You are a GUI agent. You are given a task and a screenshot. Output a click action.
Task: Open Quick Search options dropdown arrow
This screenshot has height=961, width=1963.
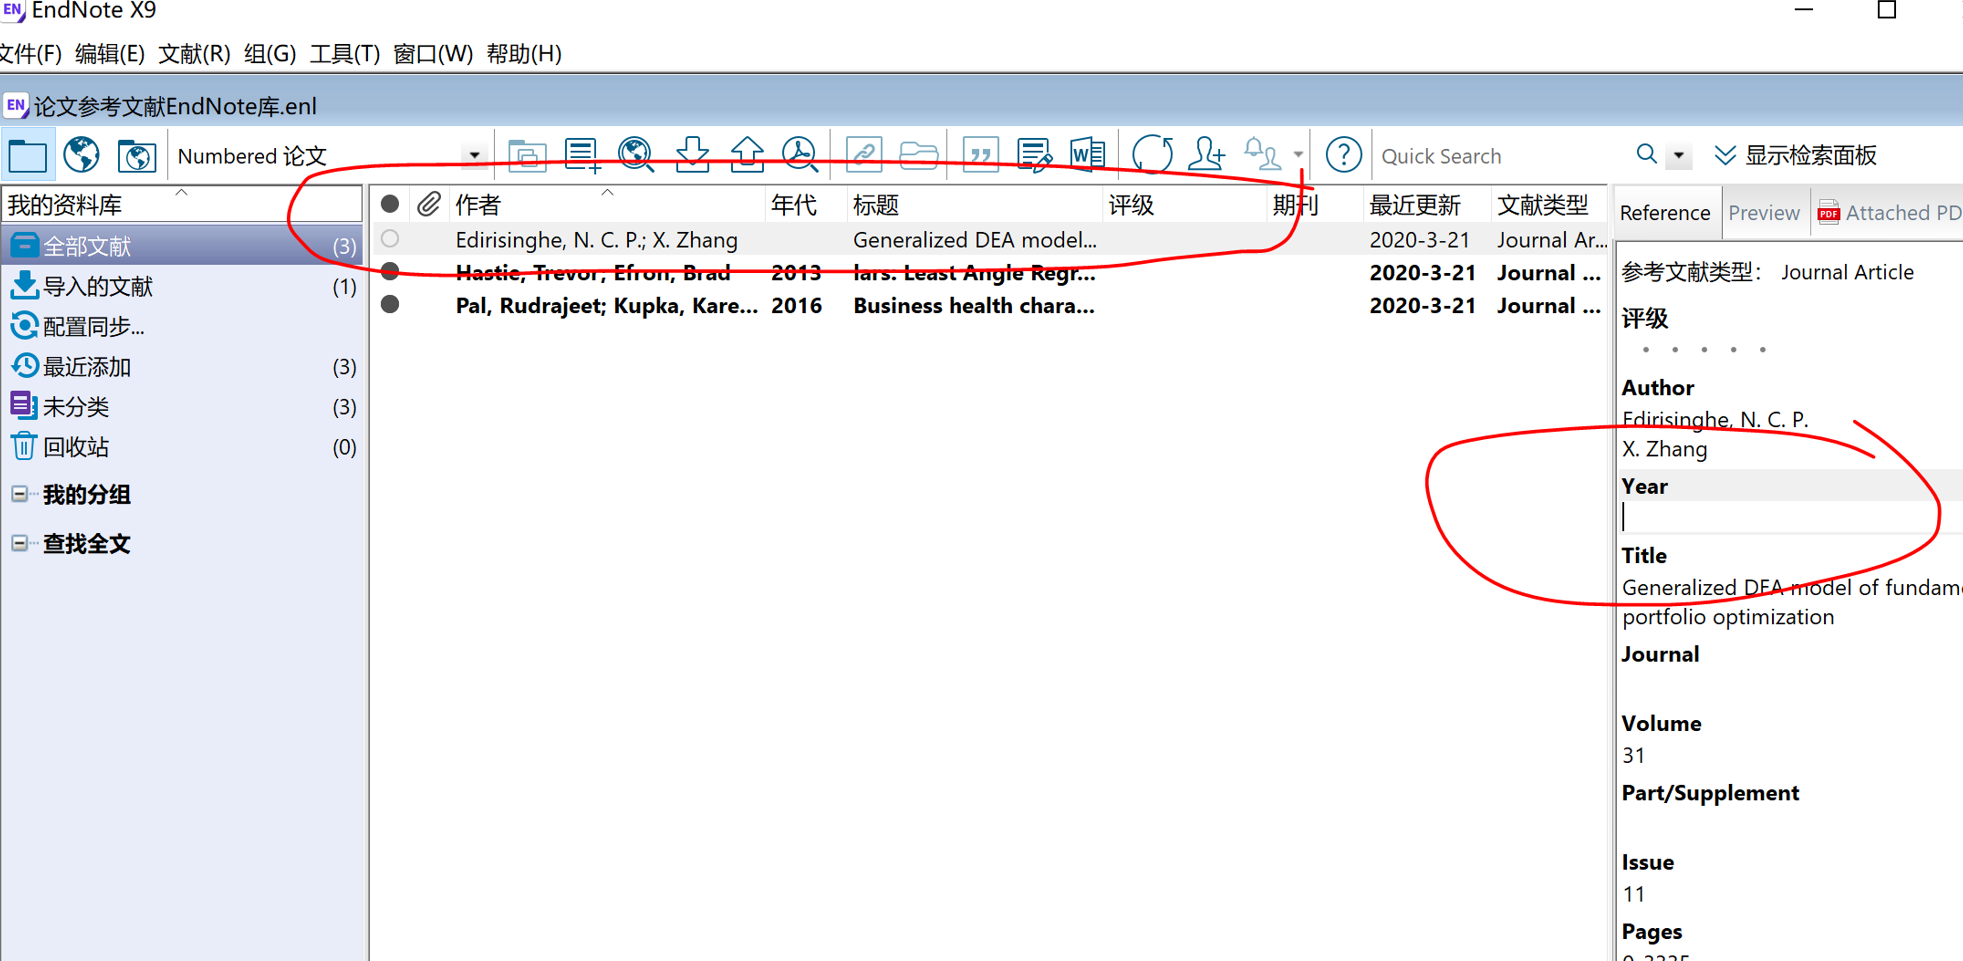click(x=1679, y=156)
